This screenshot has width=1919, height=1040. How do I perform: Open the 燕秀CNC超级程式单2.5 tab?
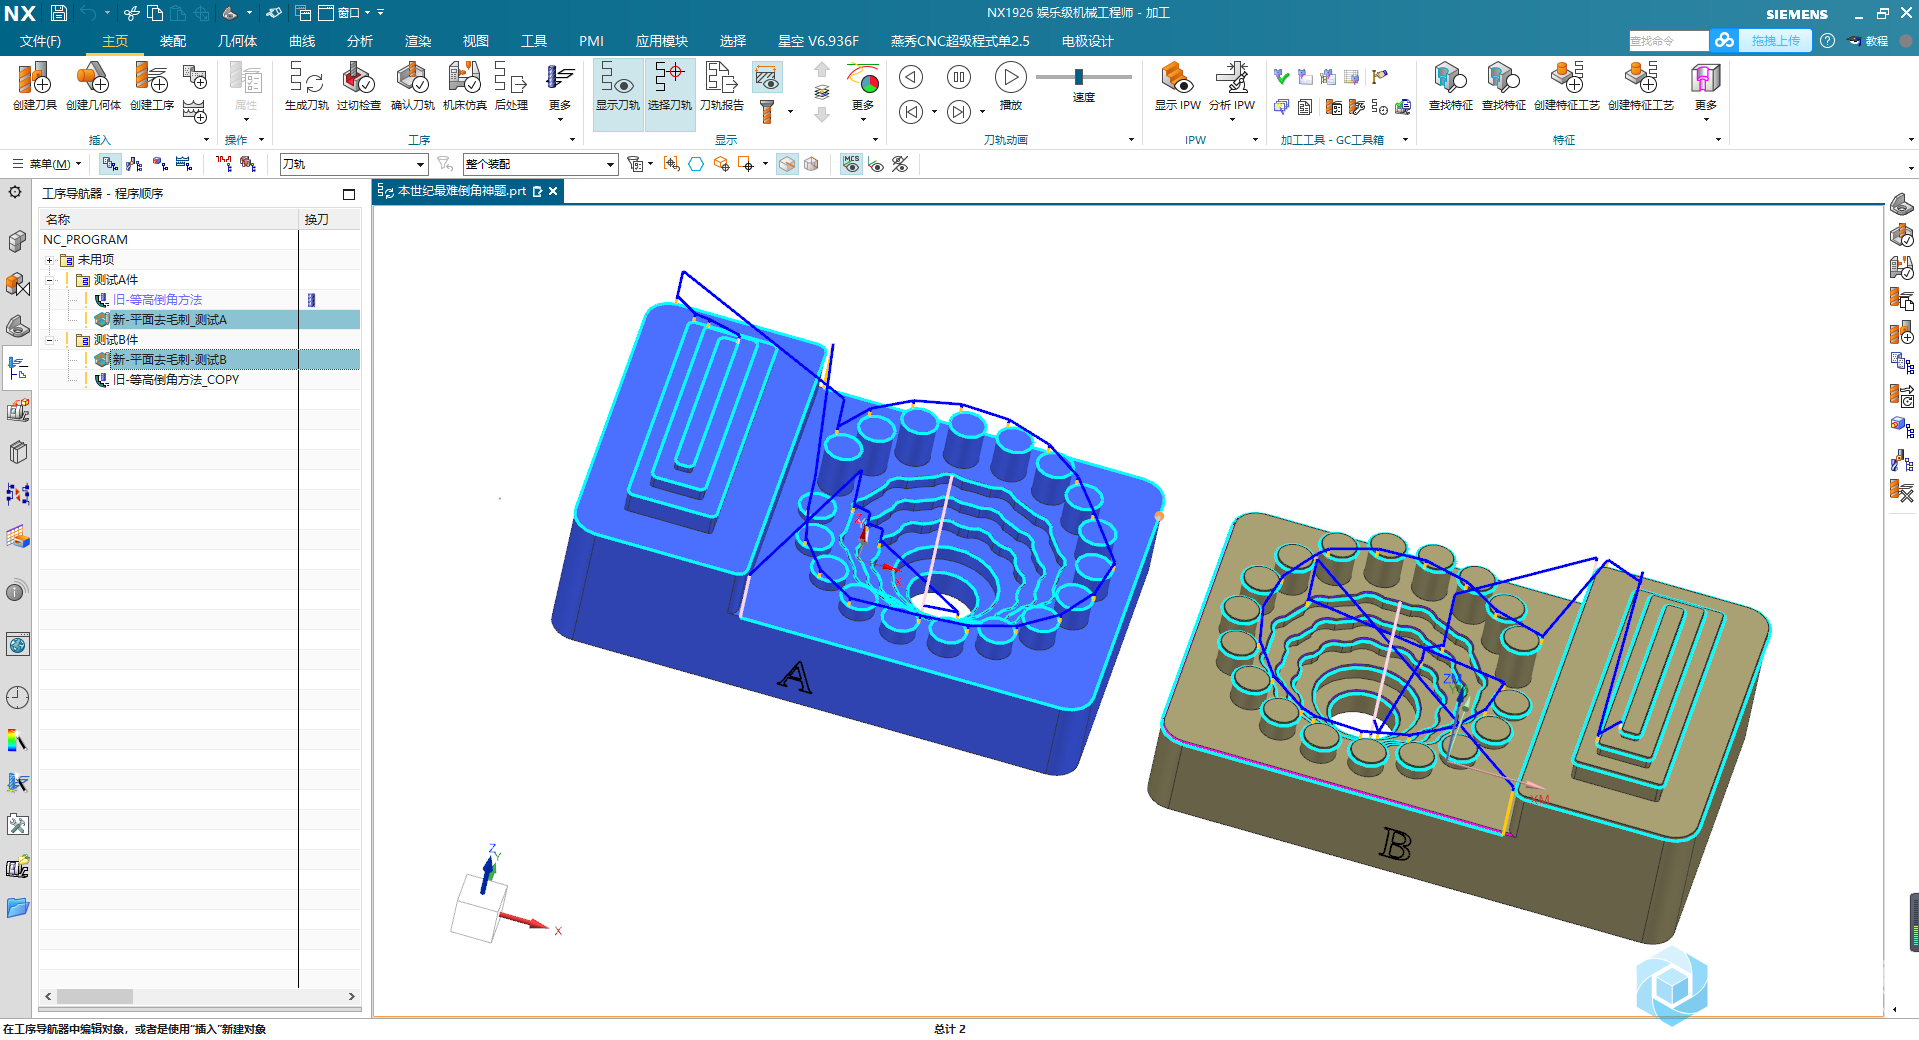(960, 41)
